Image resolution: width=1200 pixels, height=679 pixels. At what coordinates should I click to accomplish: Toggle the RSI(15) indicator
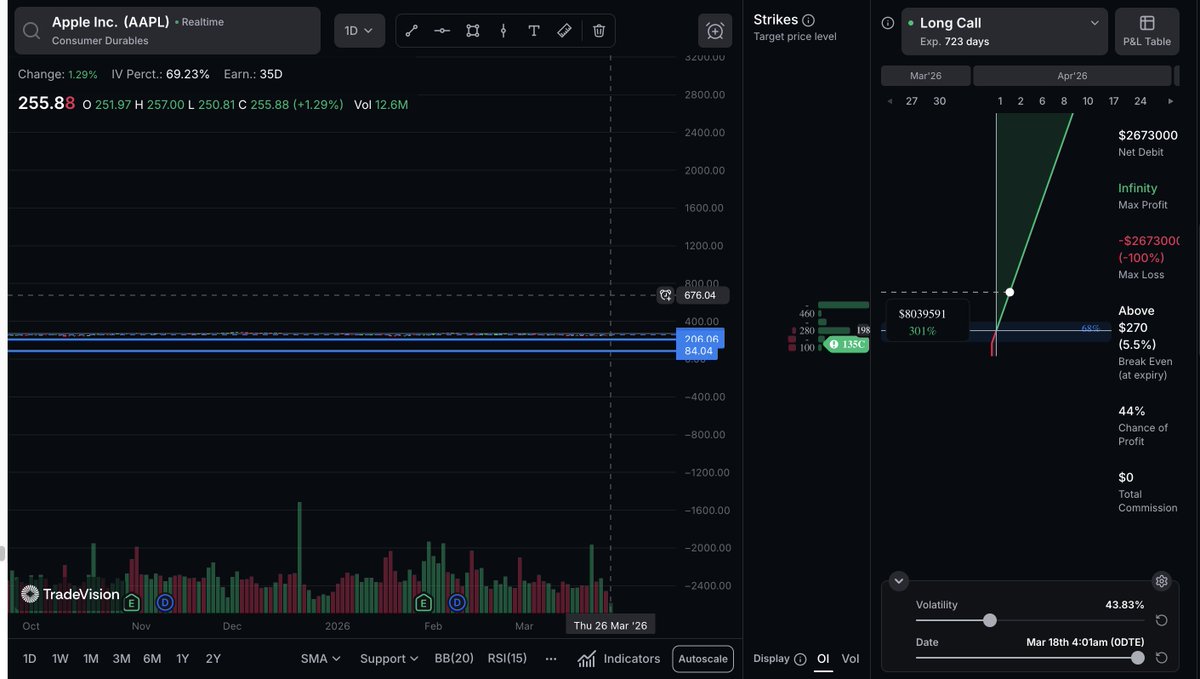click(x=507, y=659)
